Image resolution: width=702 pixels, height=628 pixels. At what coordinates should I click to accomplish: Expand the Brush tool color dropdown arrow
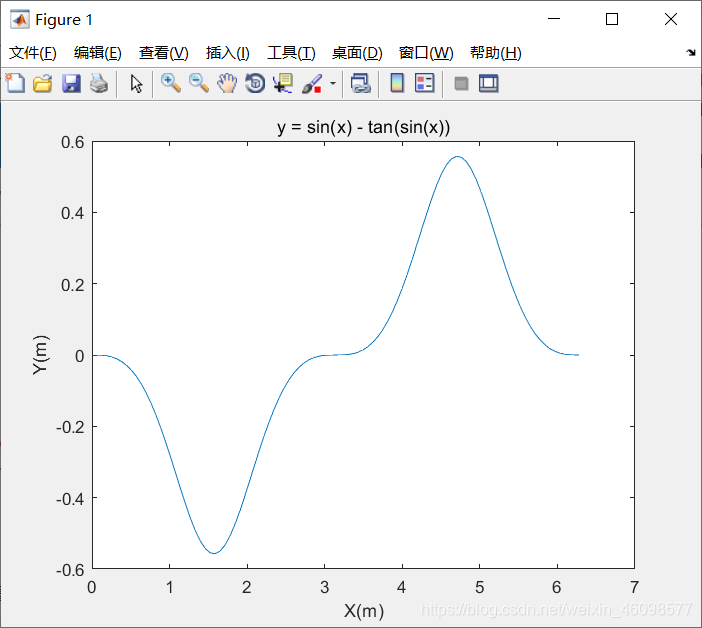point(333,84)
